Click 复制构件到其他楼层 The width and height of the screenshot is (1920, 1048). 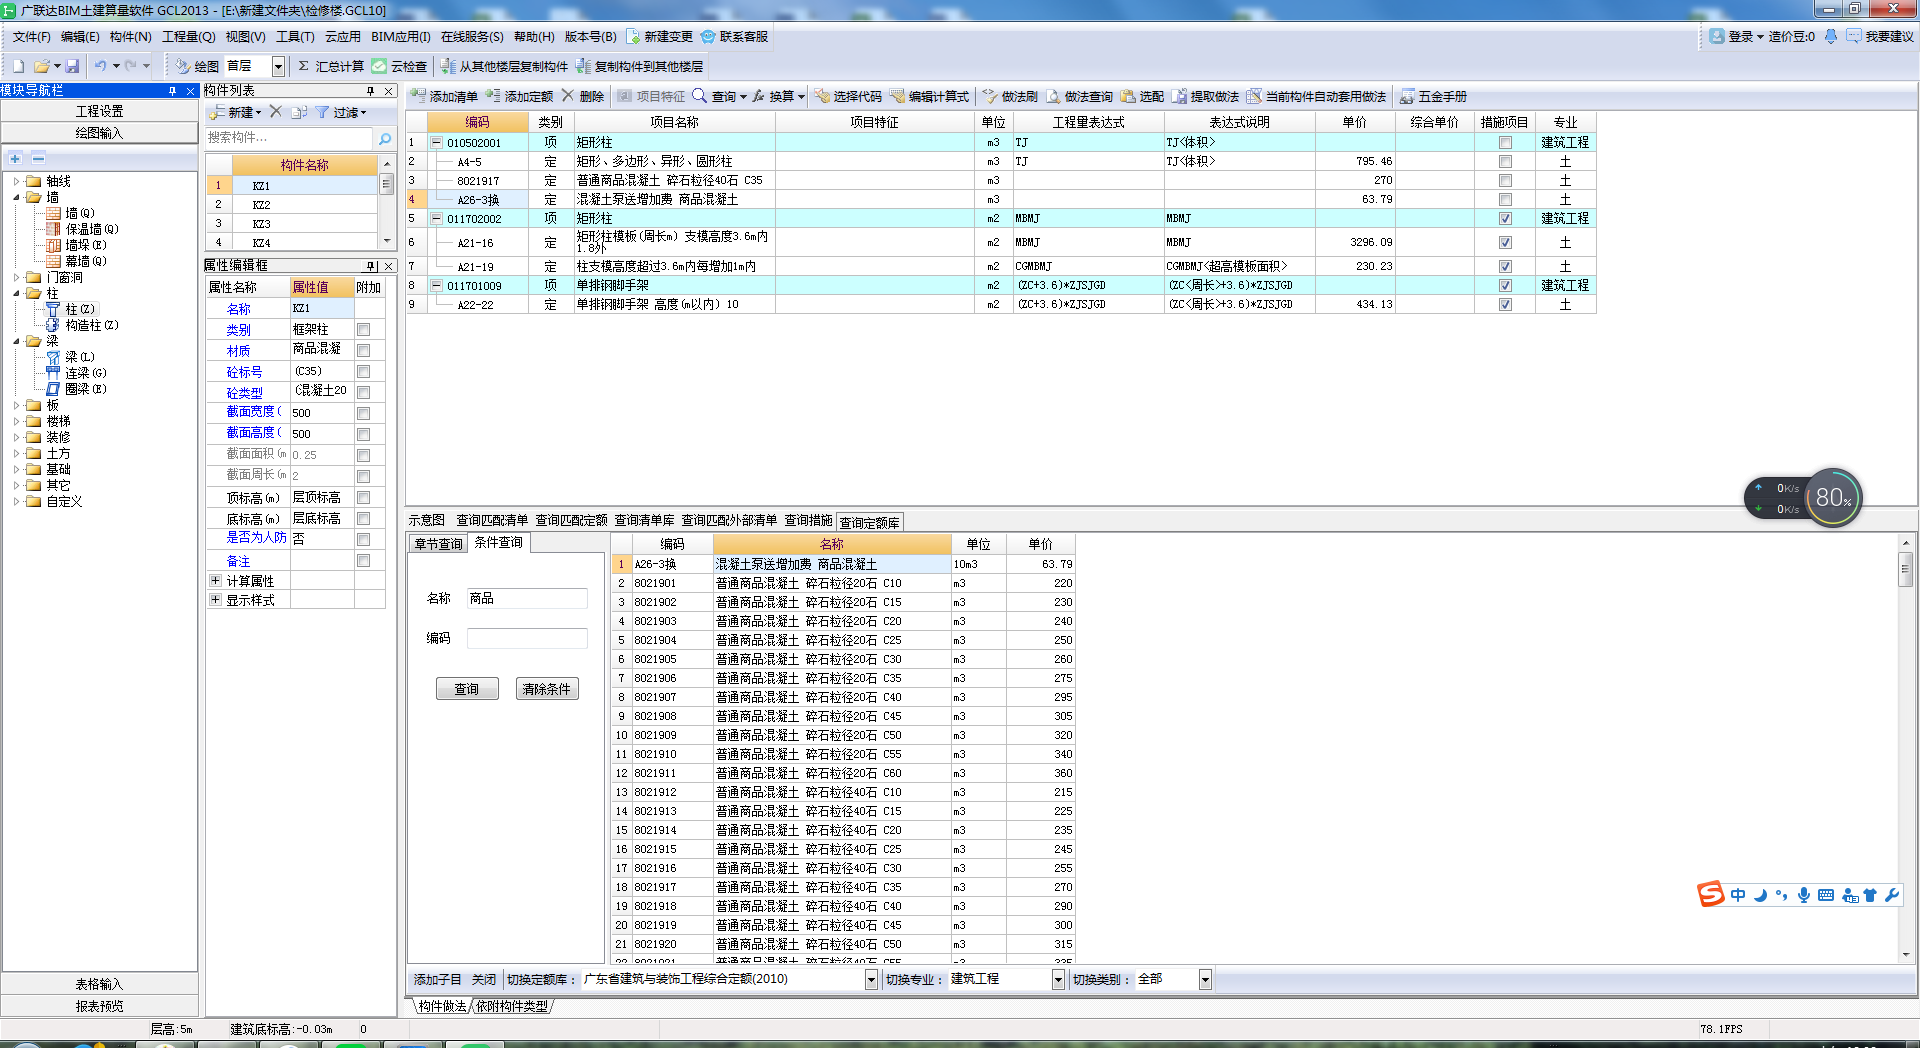[x=640, y=66]
